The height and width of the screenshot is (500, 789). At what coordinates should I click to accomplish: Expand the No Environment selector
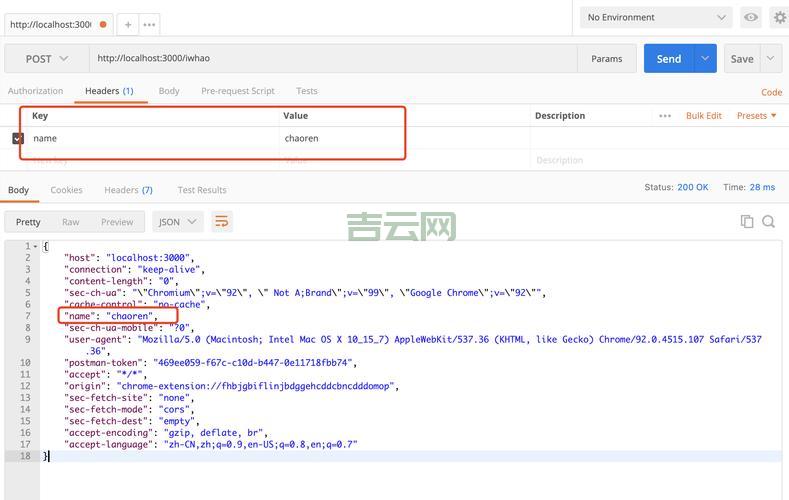(657, 17)
